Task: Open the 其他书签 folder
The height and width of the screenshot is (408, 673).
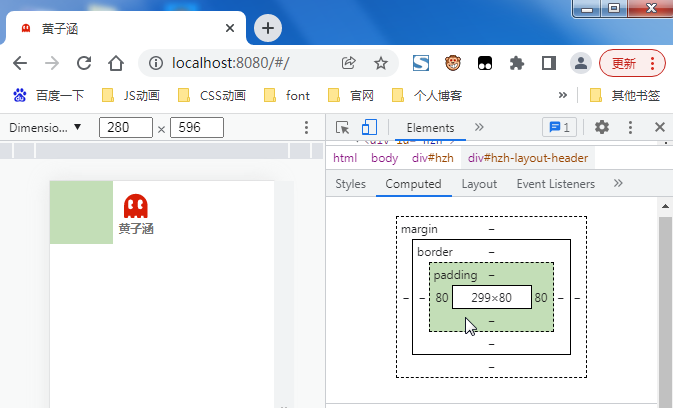Action: 625,95
